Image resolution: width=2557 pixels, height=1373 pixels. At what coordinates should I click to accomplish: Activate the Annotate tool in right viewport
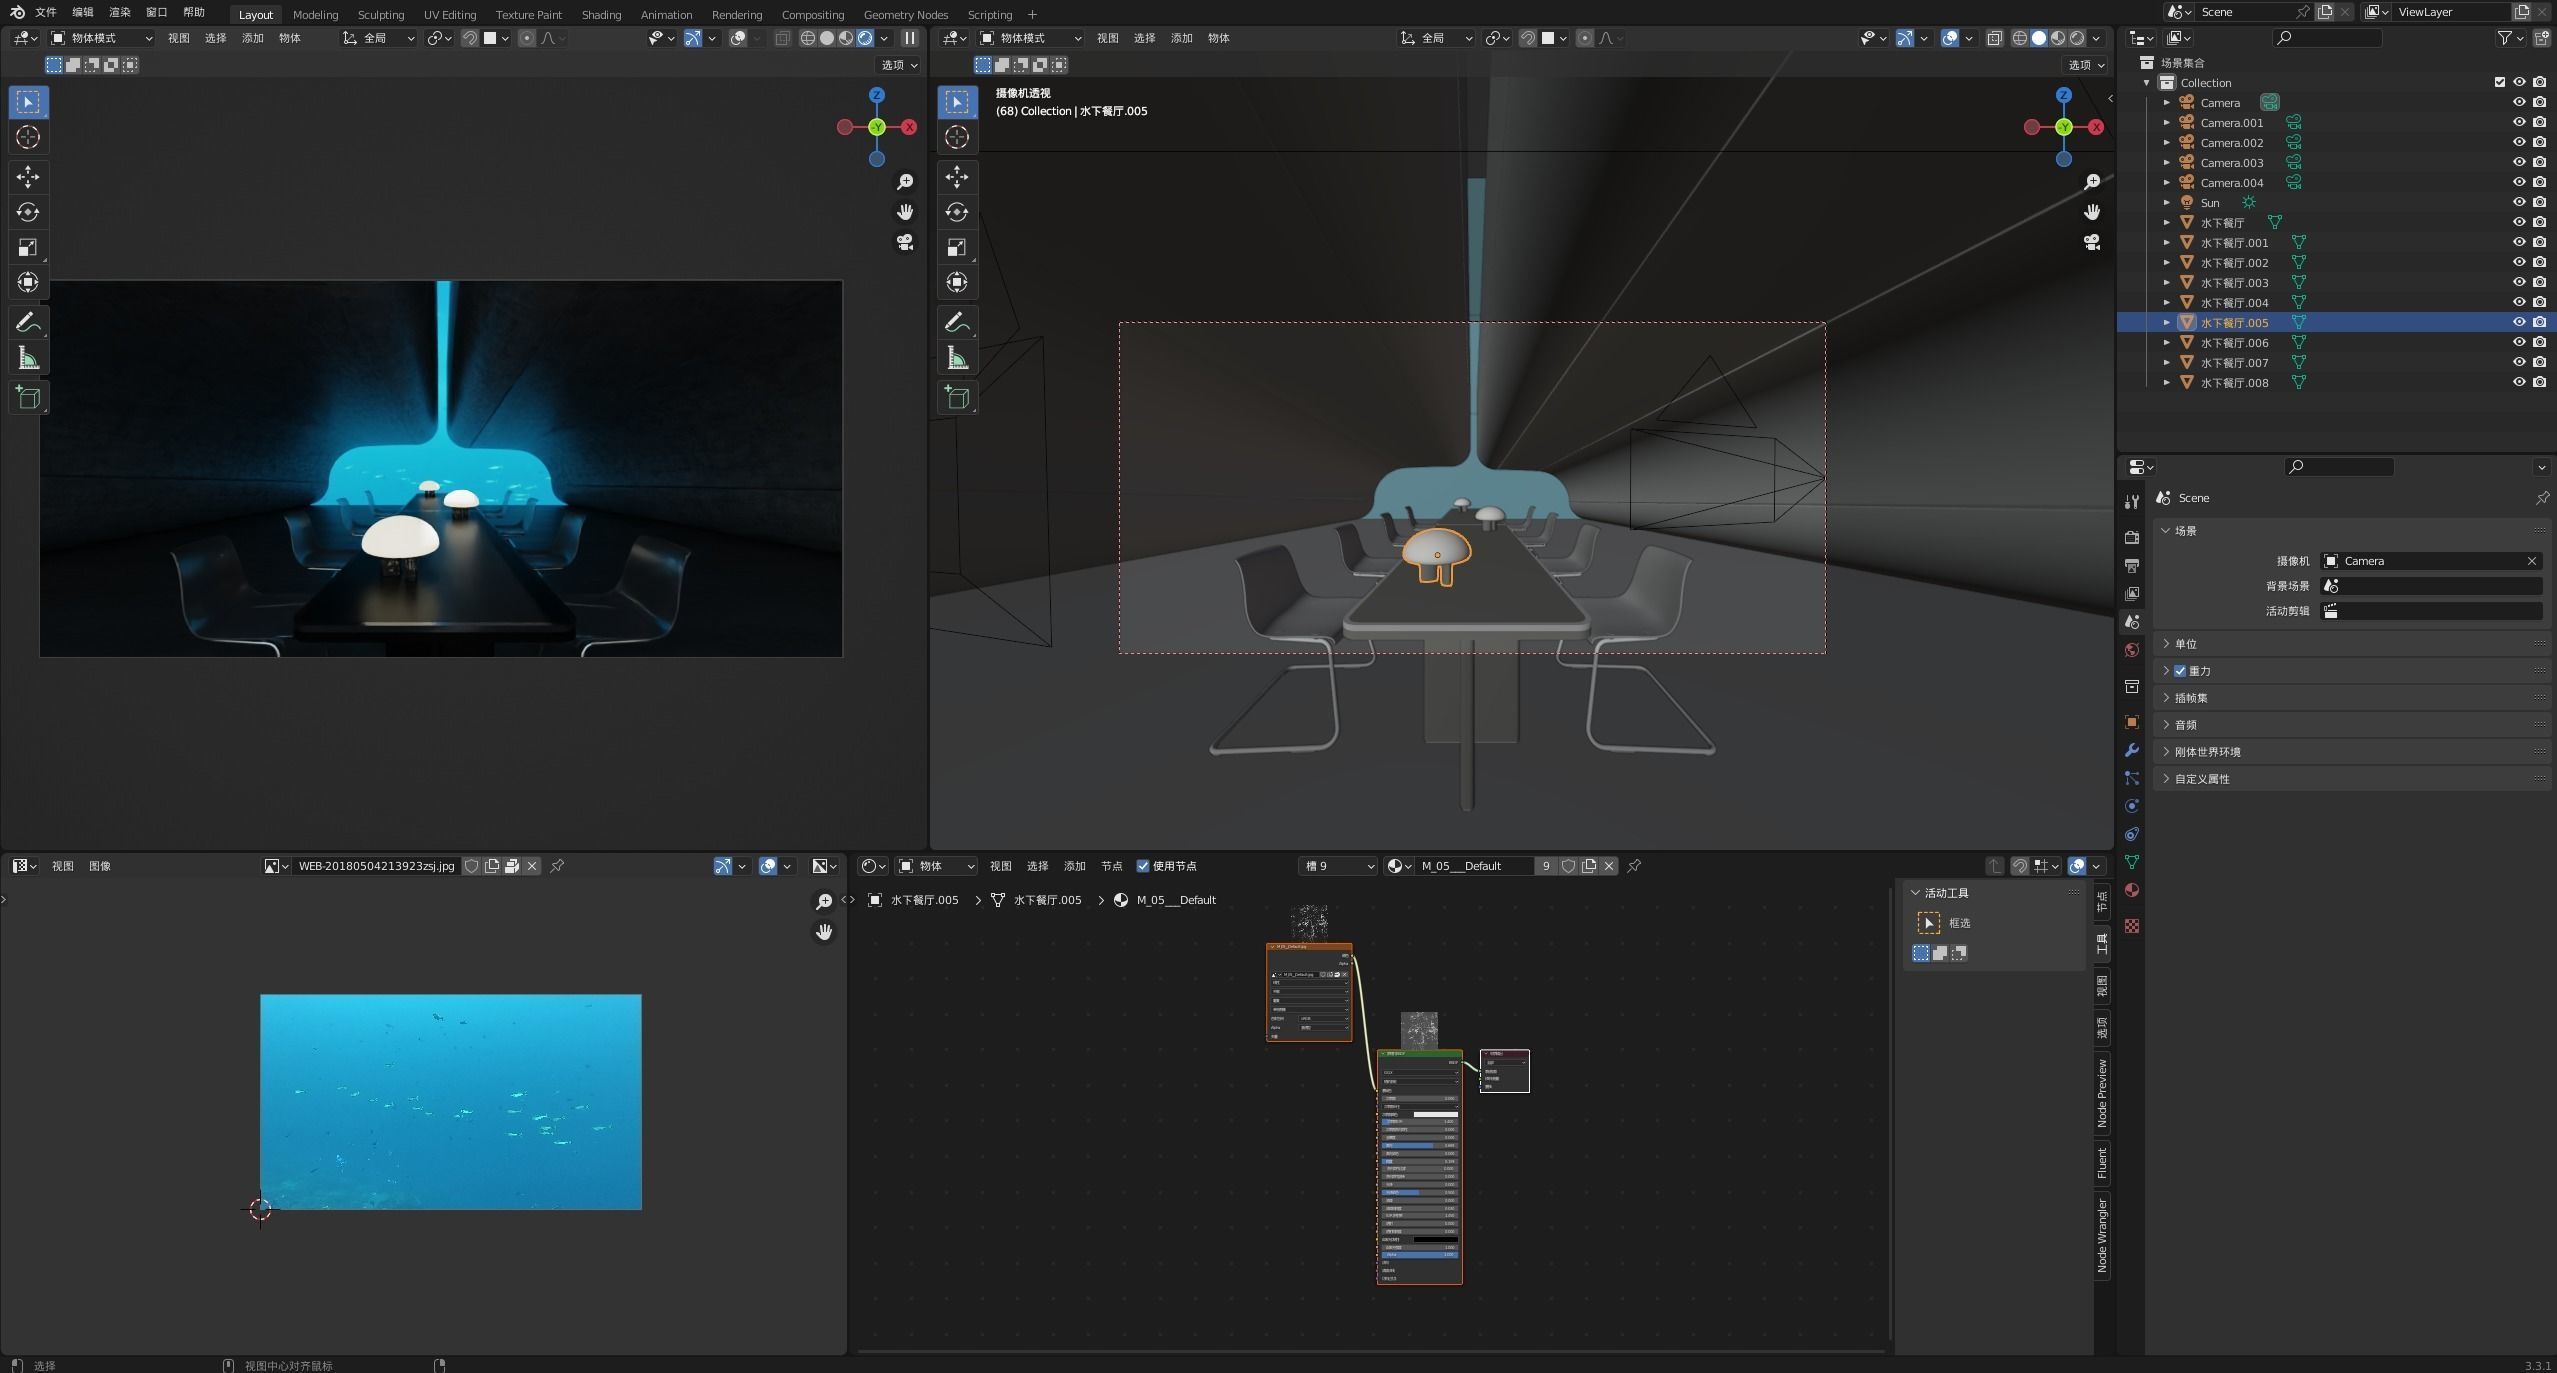pyautogui.click(x=956, y=322)
